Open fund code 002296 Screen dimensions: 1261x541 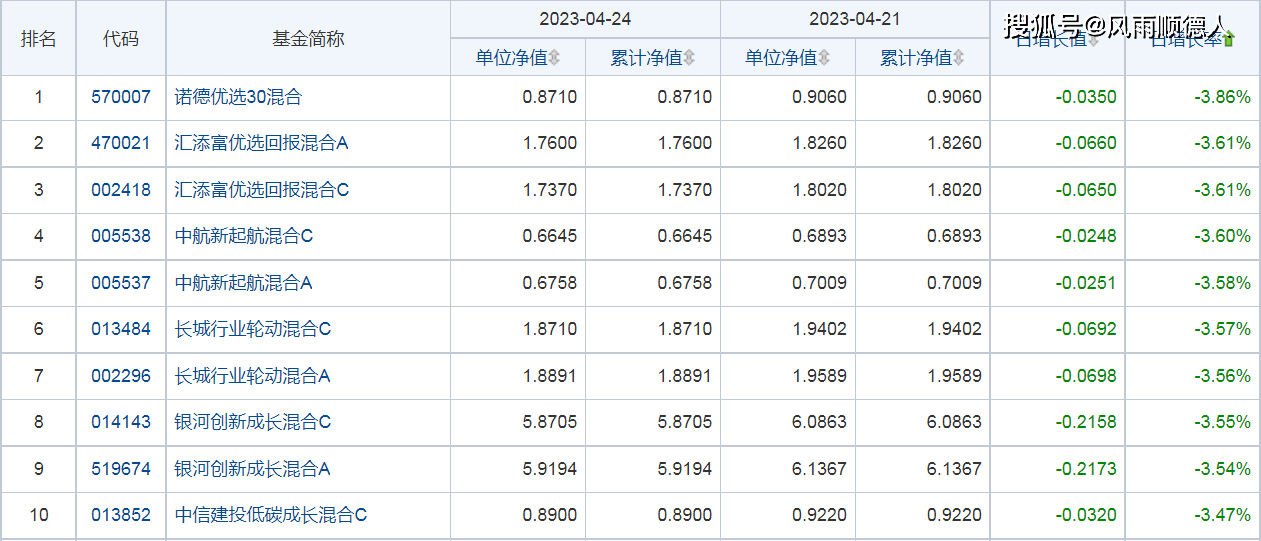click(x=121, y=376)
